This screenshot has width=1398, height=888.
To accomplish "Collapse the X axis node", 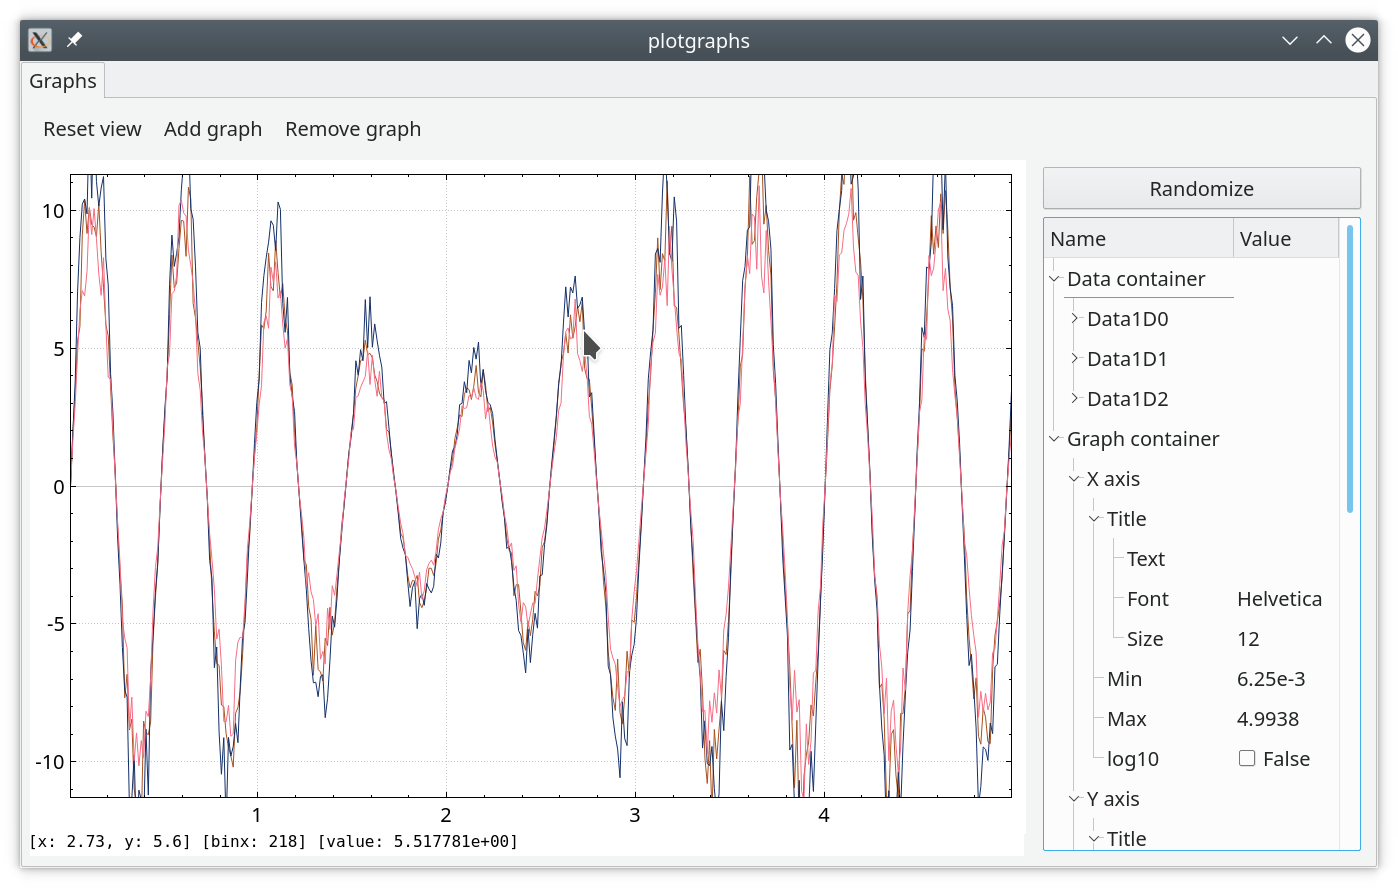I will 1074,479.
